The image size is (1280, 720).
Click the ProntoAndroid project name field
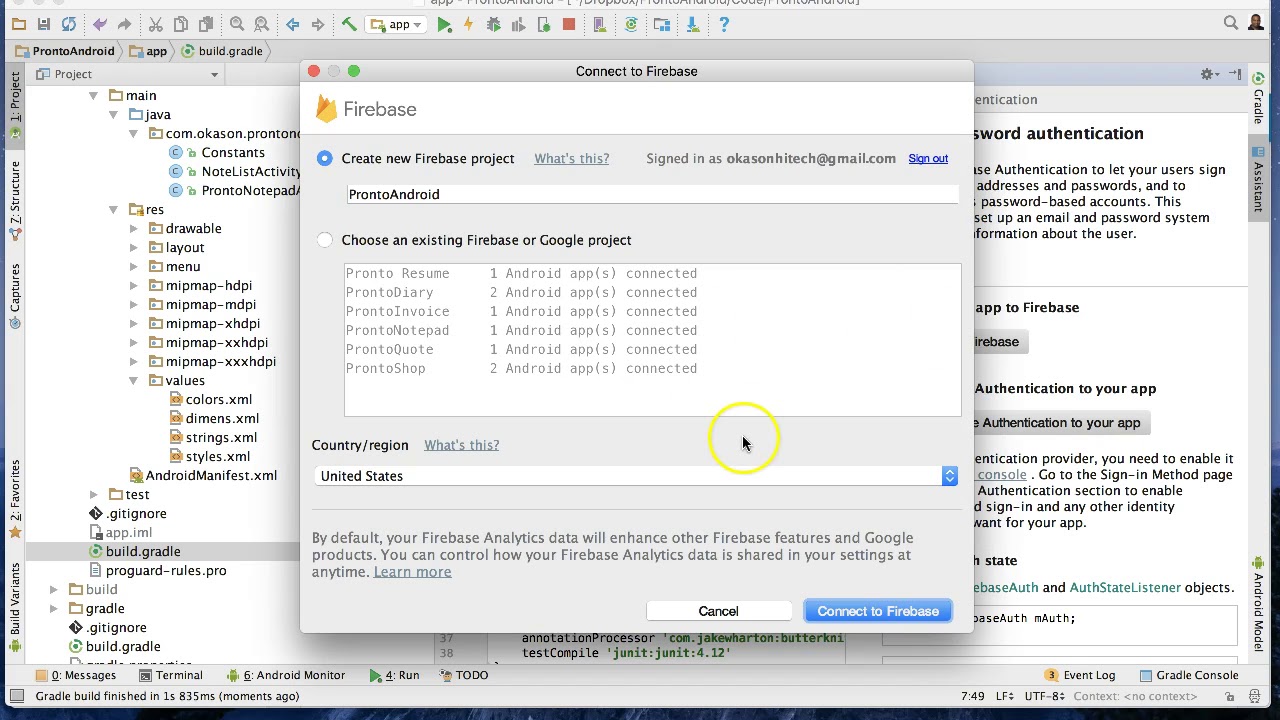click(x=652, y=194)
